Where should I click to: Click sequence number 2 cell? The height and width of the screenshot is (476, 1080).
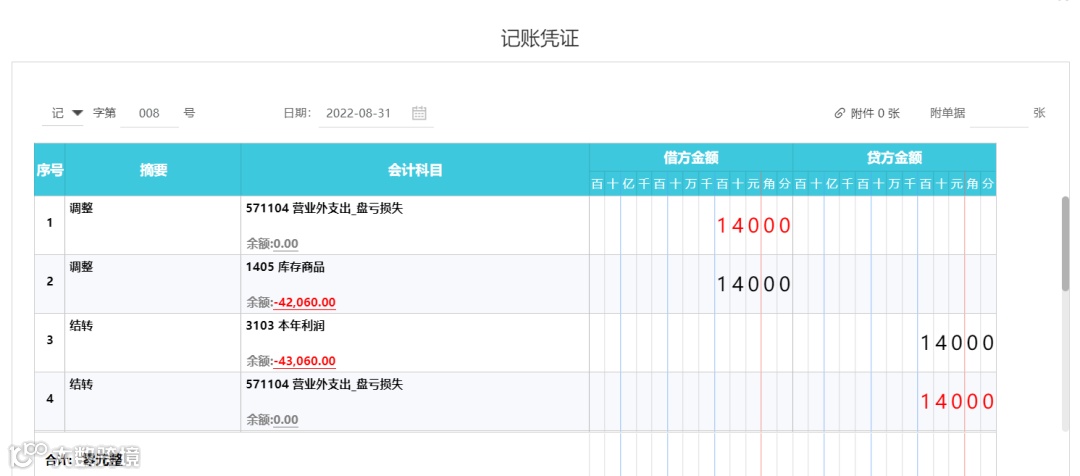(50, 282)
